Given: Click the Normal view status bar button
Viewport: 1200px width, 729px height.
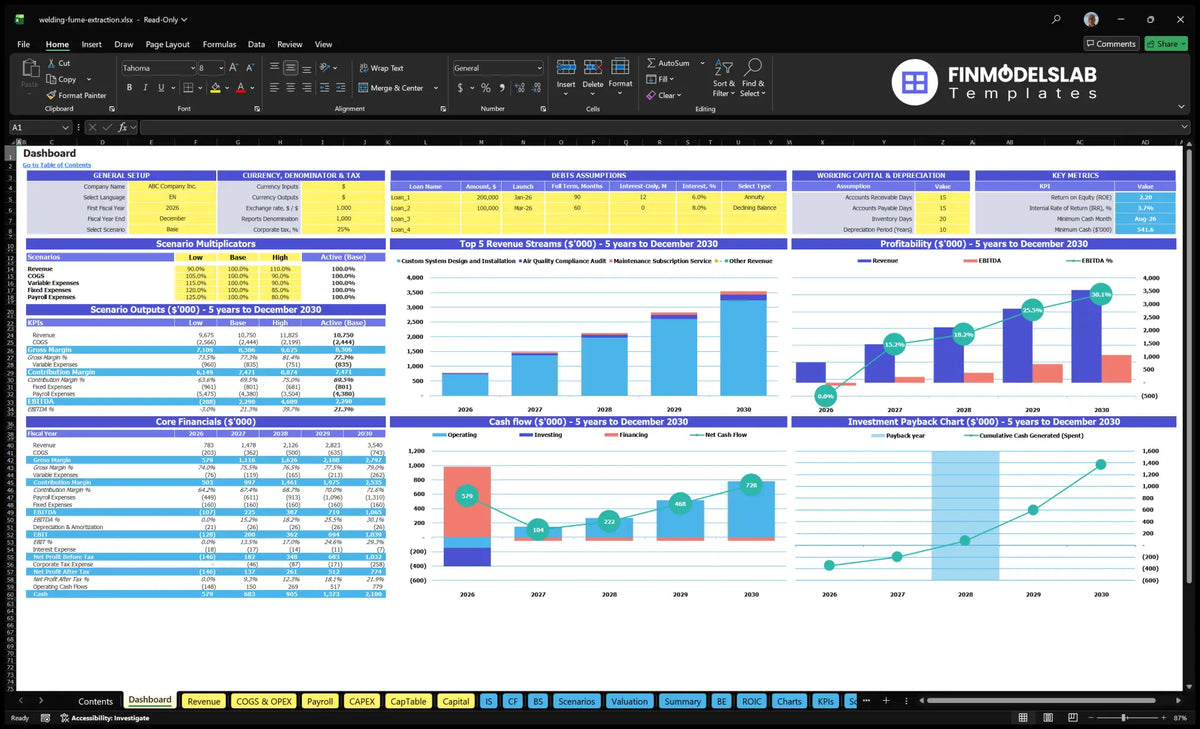Looking at the screenshot, I should [1023, 718].
